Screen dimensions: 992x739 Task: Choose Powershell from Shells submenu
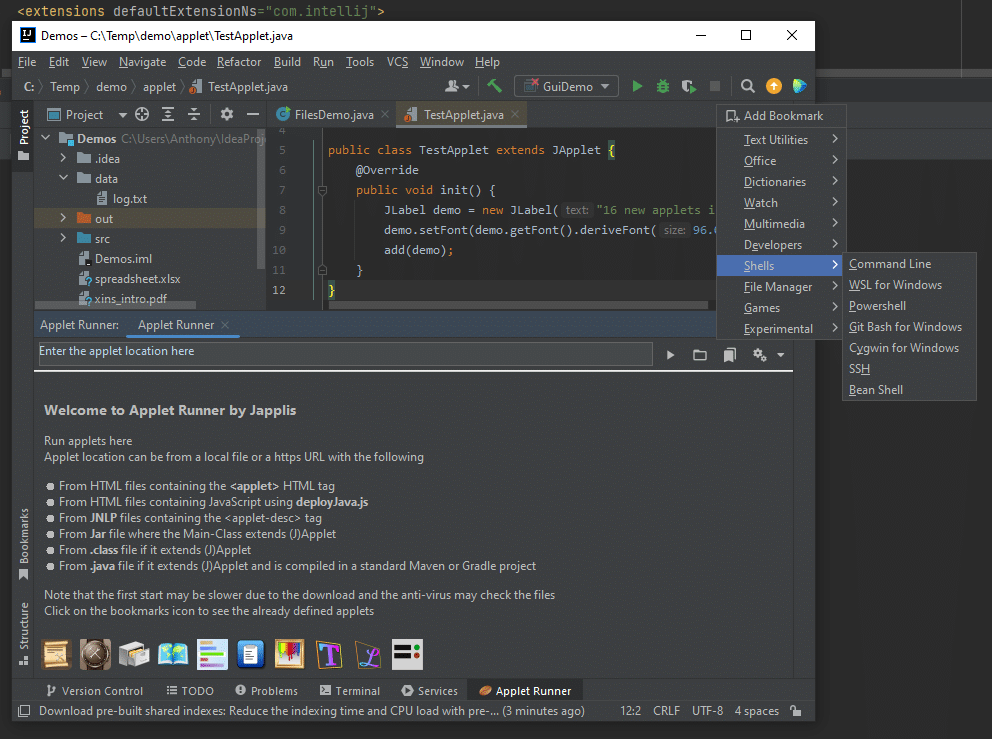pyautogui.click(x=877, y=306)
